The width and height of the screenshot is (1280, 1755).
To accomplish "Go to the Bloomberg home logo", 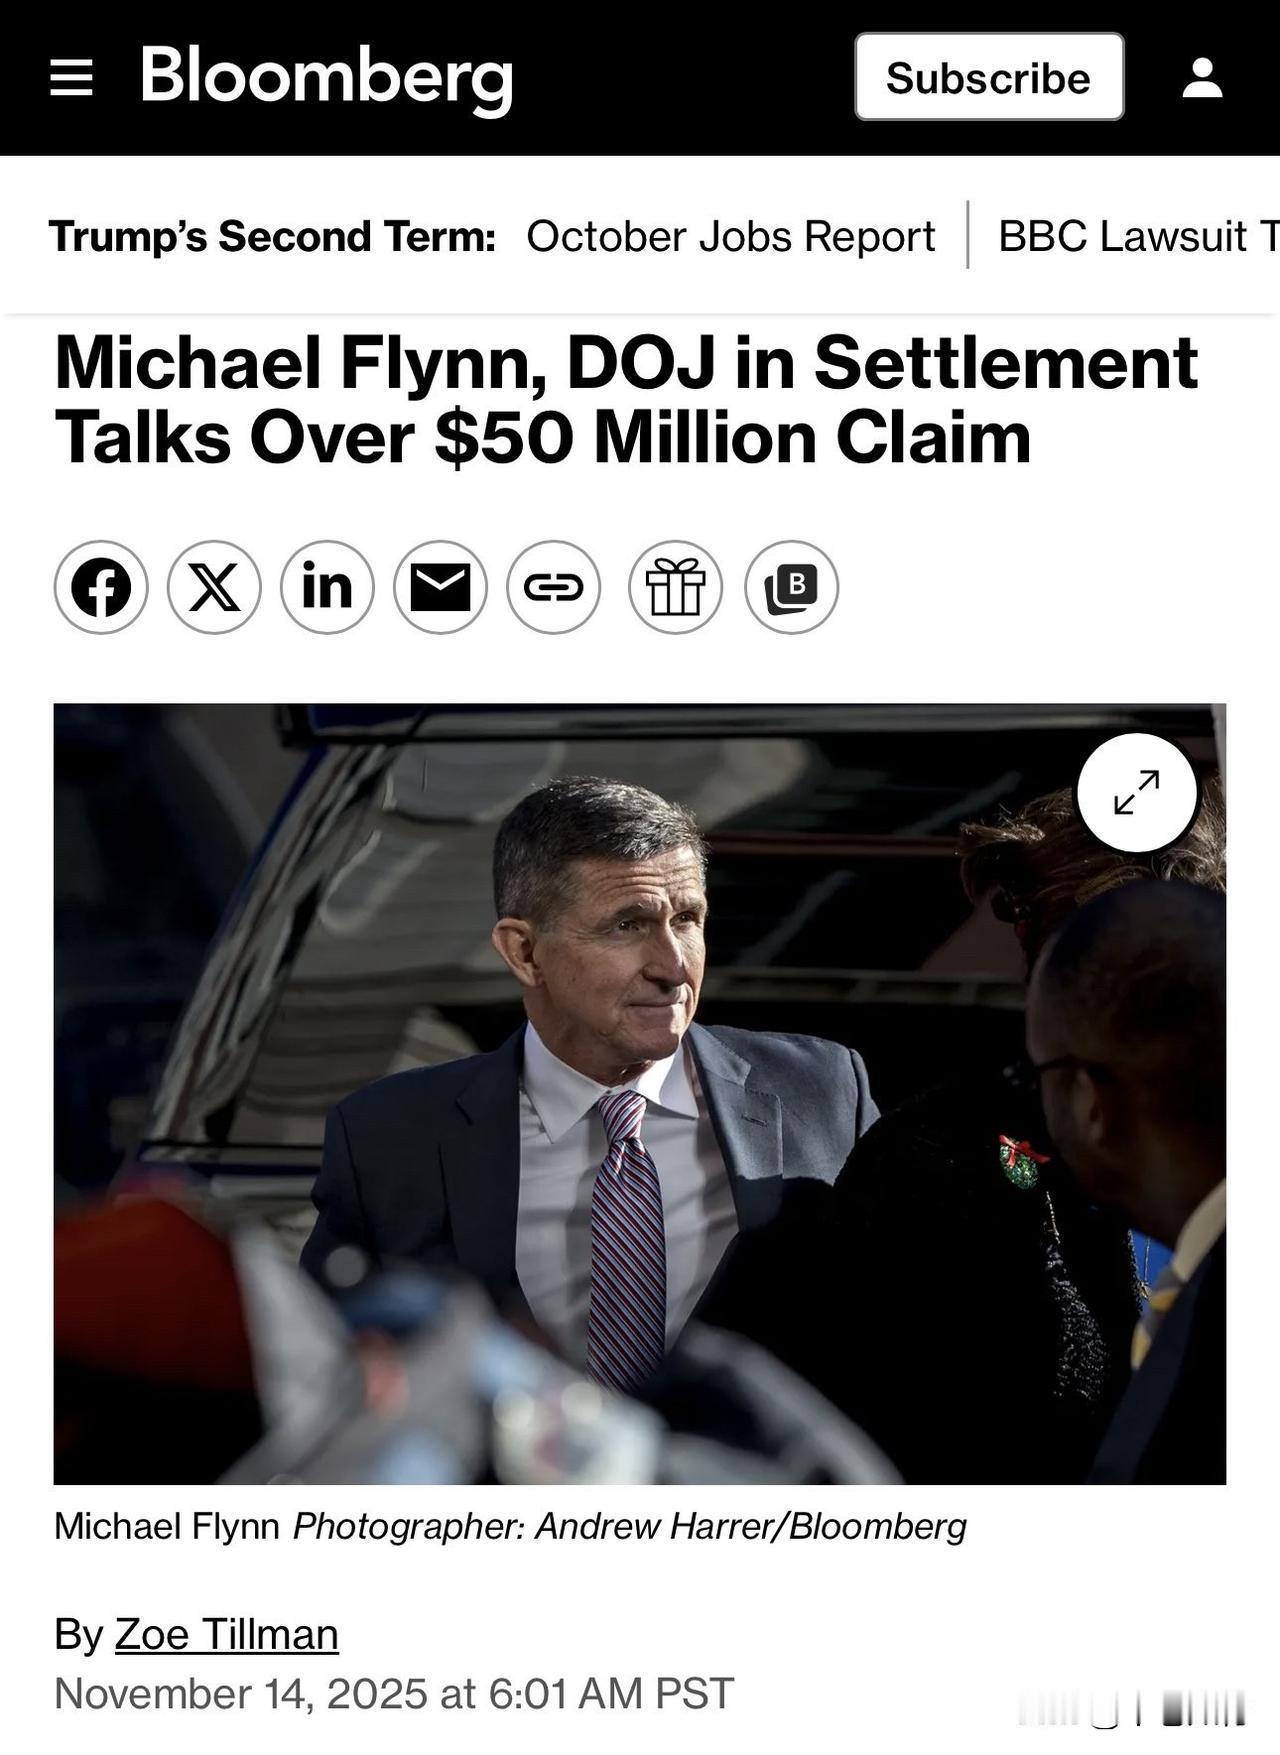I will point(326,77).
